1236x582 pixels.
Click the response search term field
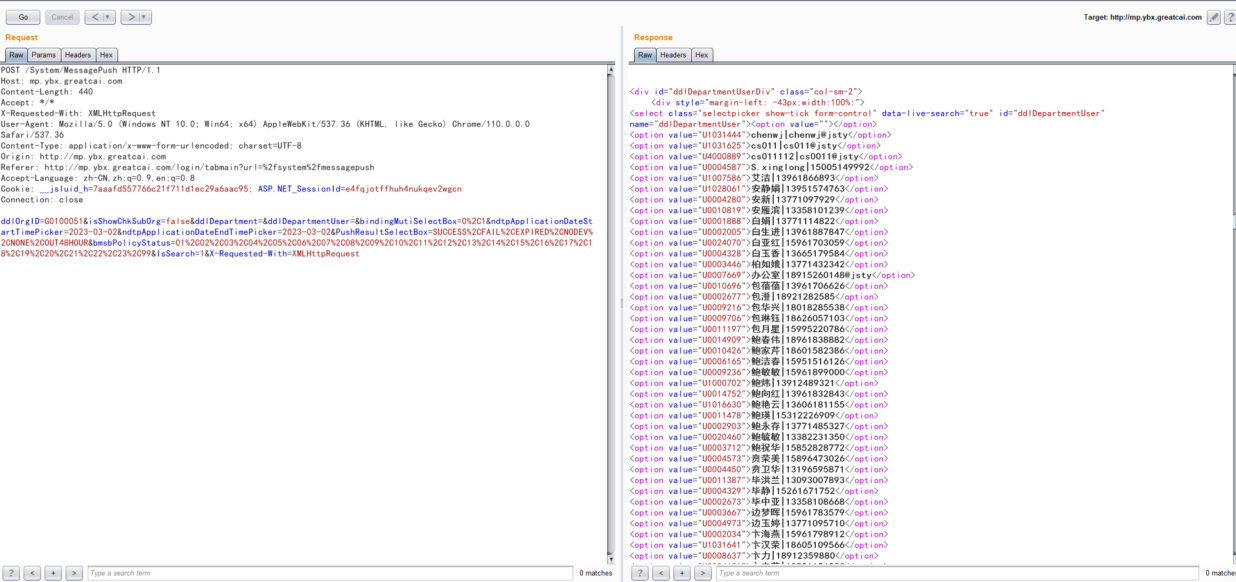(958, 573)
